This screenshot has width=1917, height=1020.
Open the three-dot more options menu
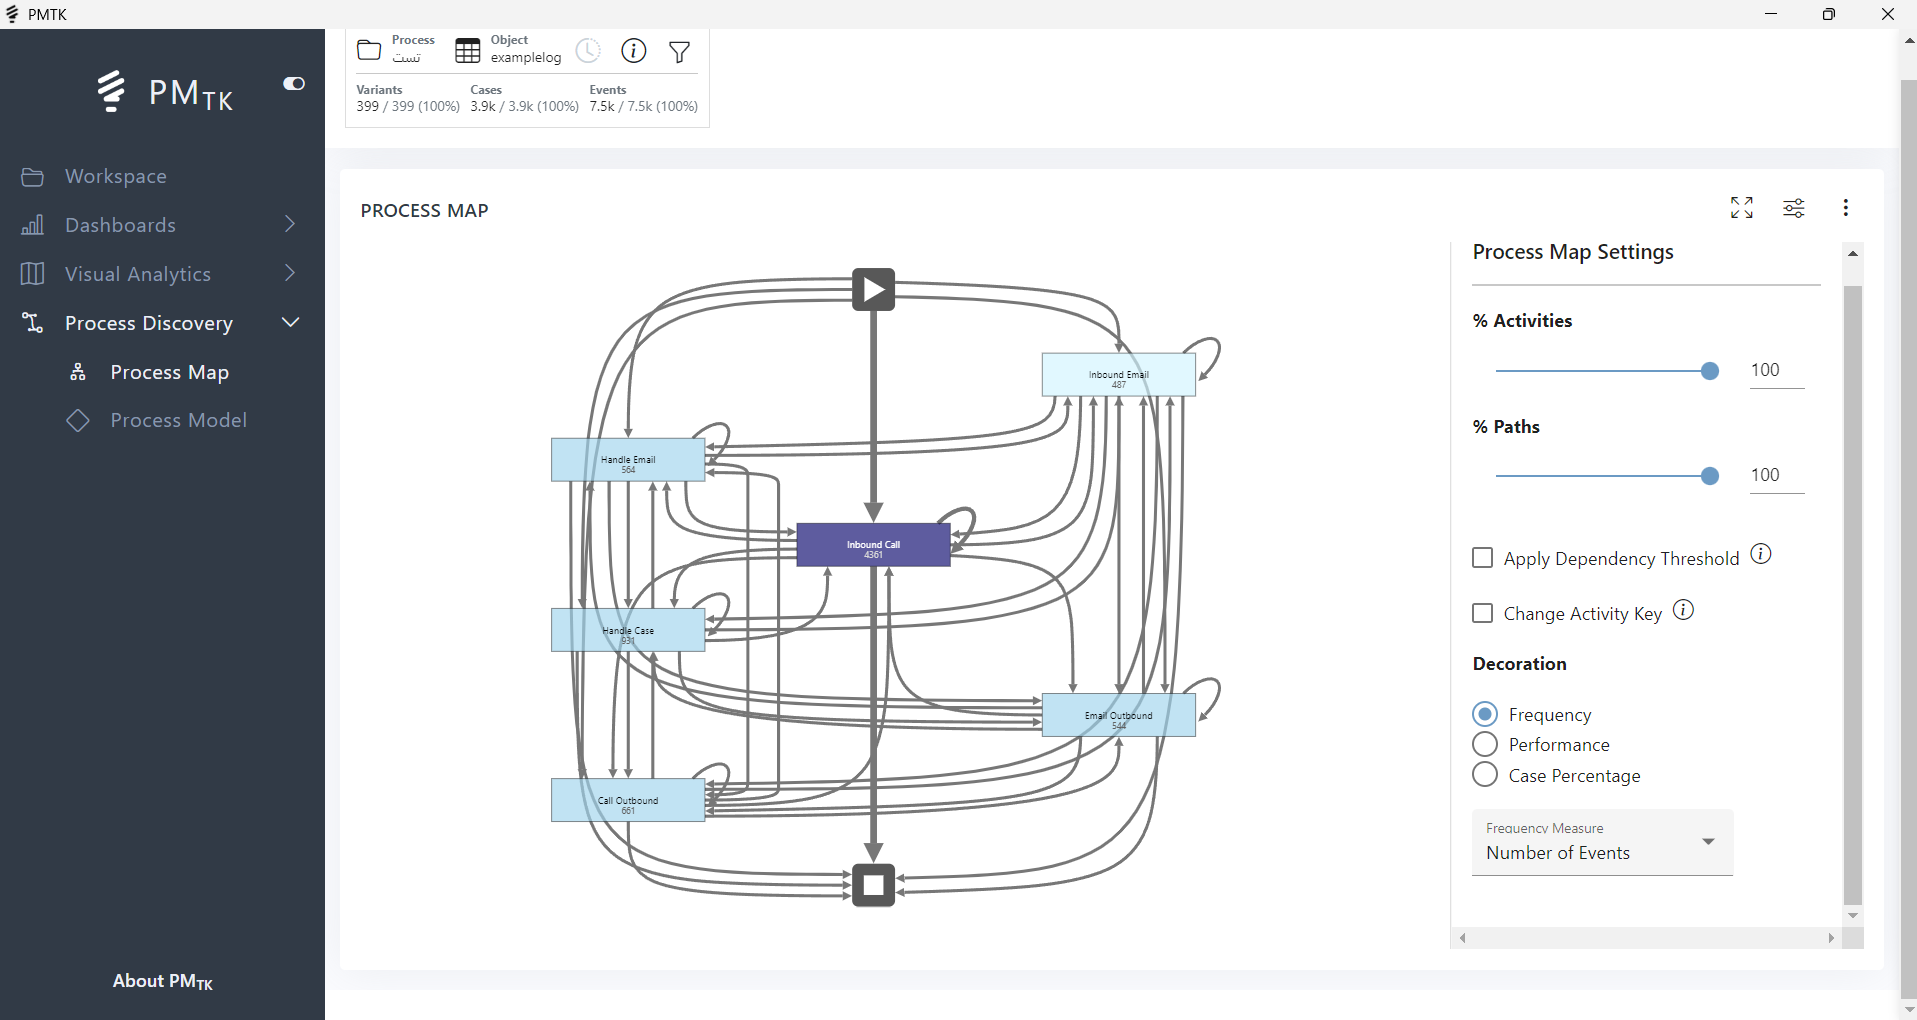[x=1846, y=207]
